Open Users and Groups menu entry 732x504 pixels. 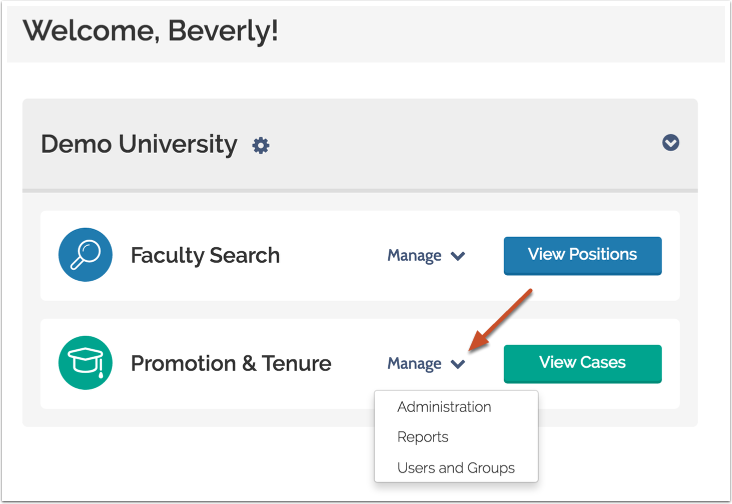click(x=455, y=468)
